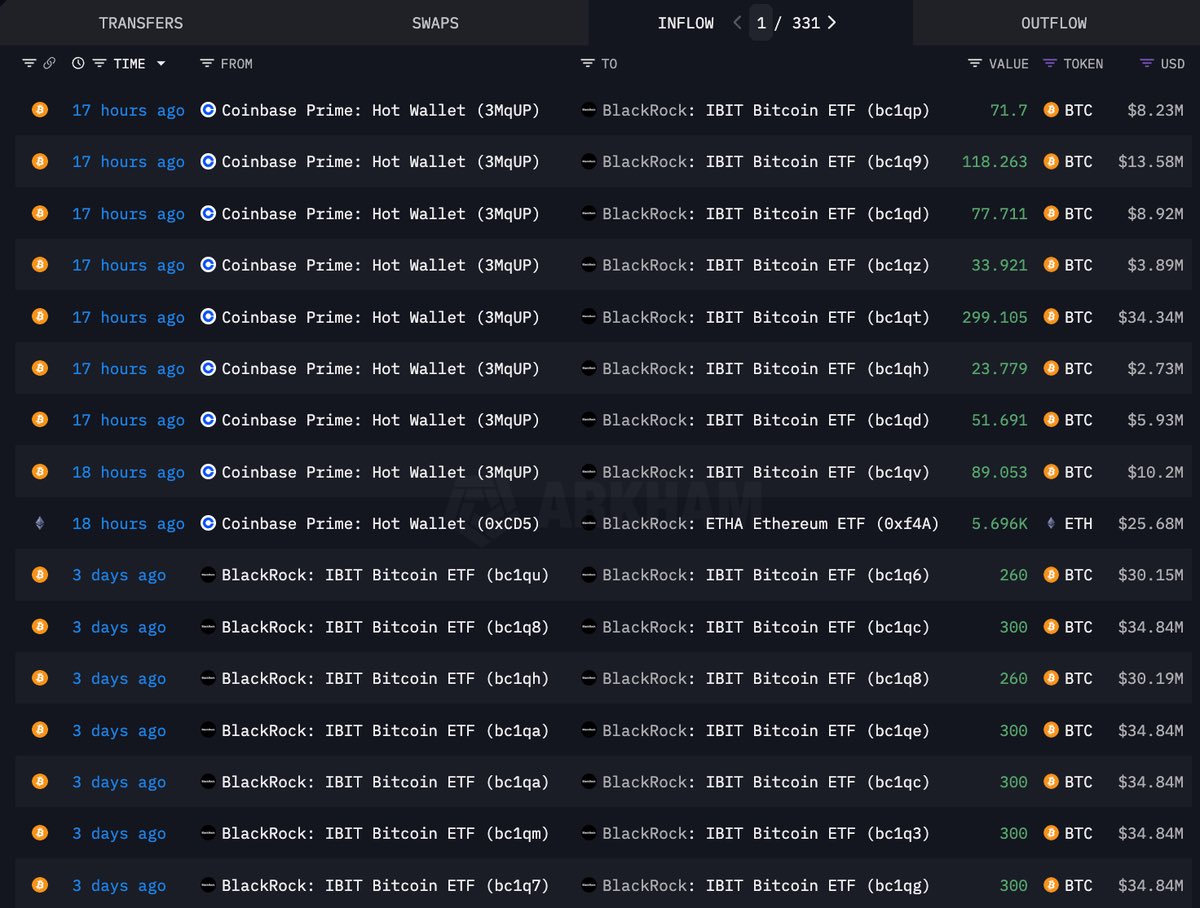Open the FROM column filter icon
The image size is (1200, 908).
(207, 64)
